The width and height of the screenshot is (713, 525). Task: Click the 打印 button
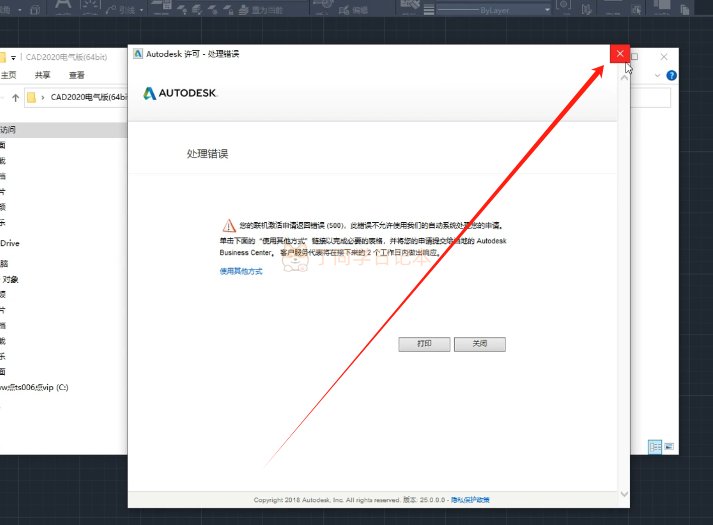(424, 344)
